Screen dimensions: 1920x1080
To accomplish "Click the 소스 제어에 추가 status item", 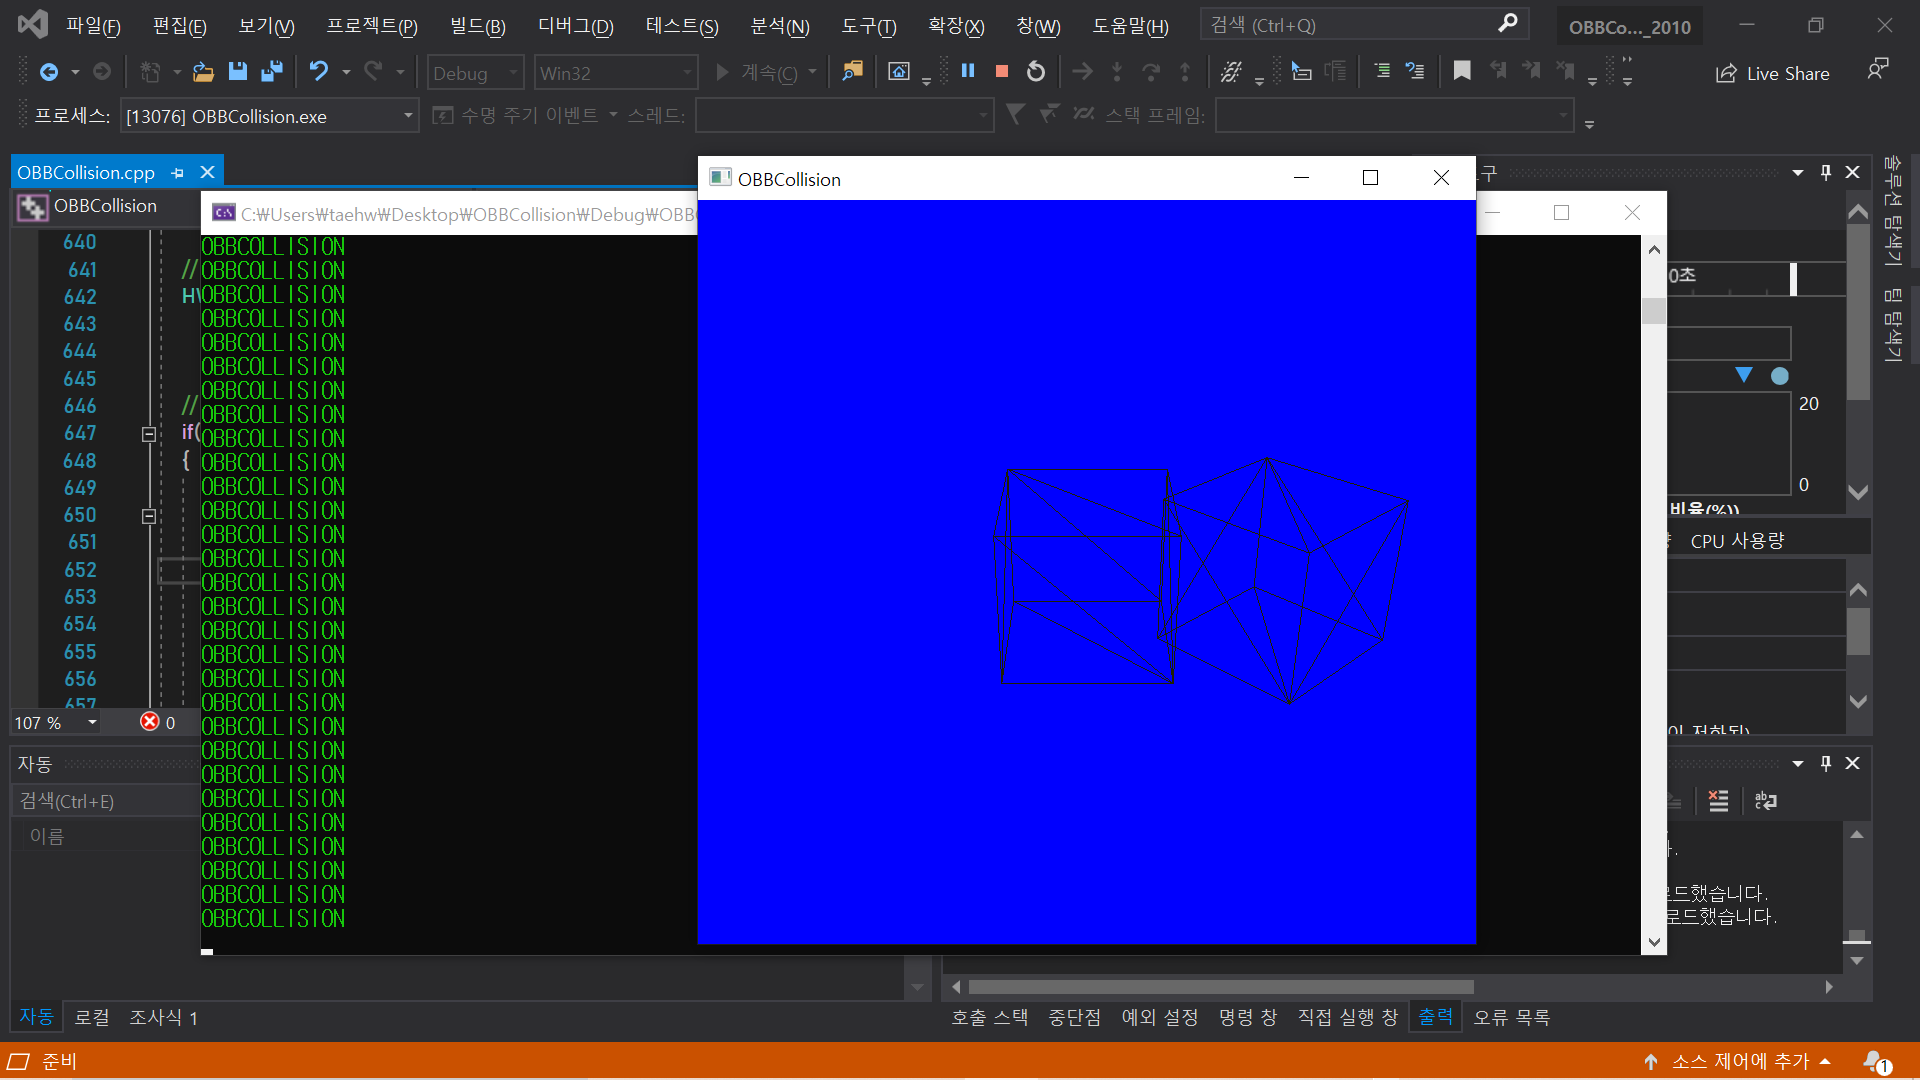I will 1740,1061.
